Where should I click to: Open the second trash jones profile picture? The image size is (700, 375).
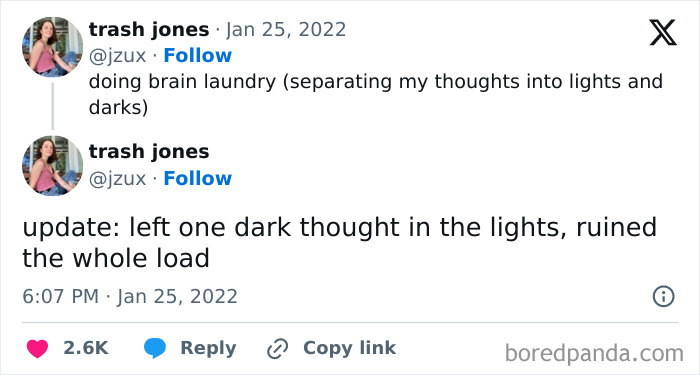pos(53,166)
